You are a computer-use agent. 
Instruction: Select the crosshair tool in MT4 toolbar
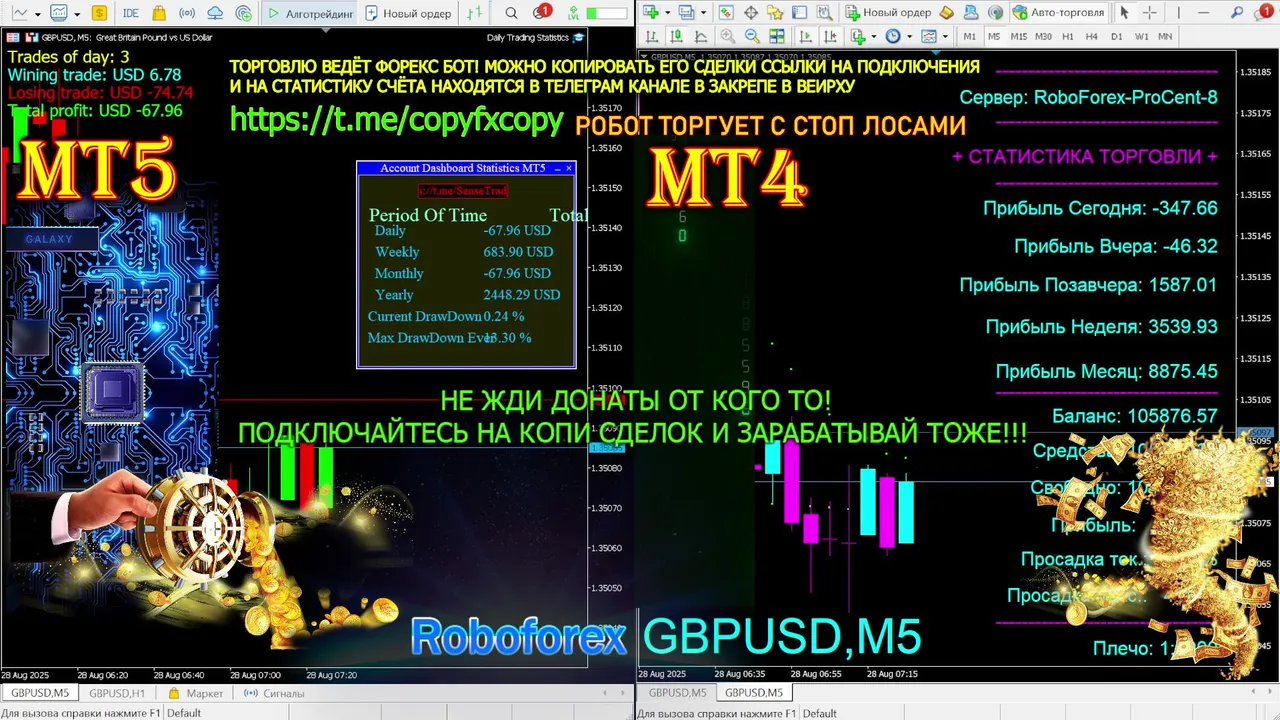[1150, 13]
